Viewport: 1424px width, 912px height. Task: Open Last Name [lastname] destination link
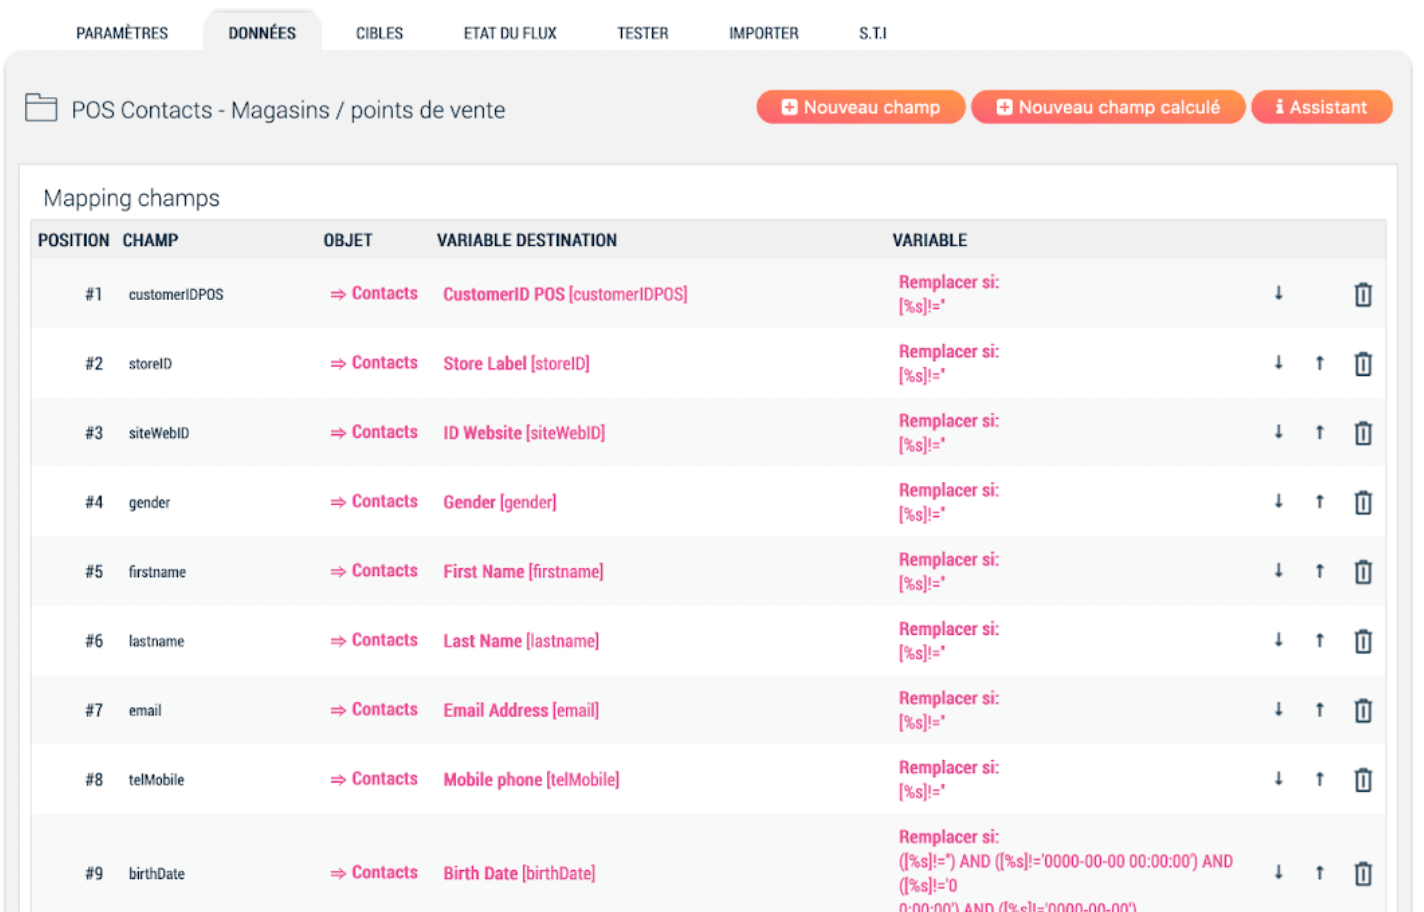coord(521,641)
